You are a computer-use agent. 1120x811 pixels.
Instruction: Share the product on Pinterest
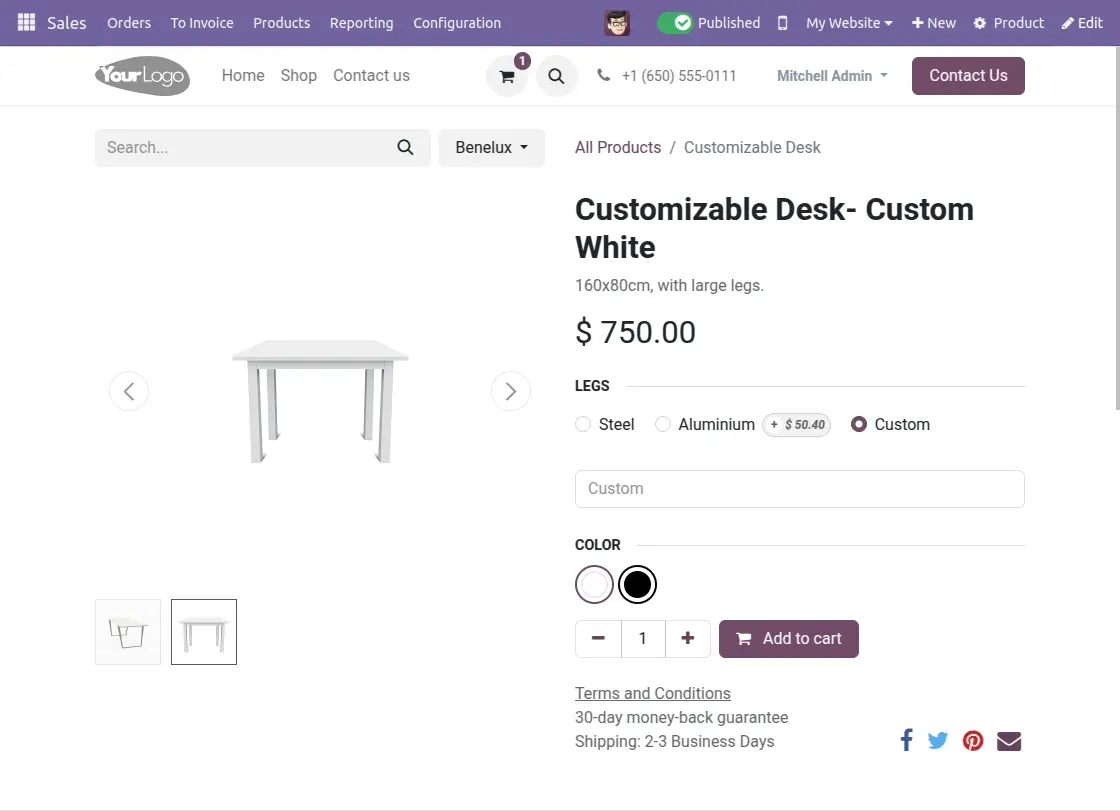pyautogui.click(x=972, y=740)
